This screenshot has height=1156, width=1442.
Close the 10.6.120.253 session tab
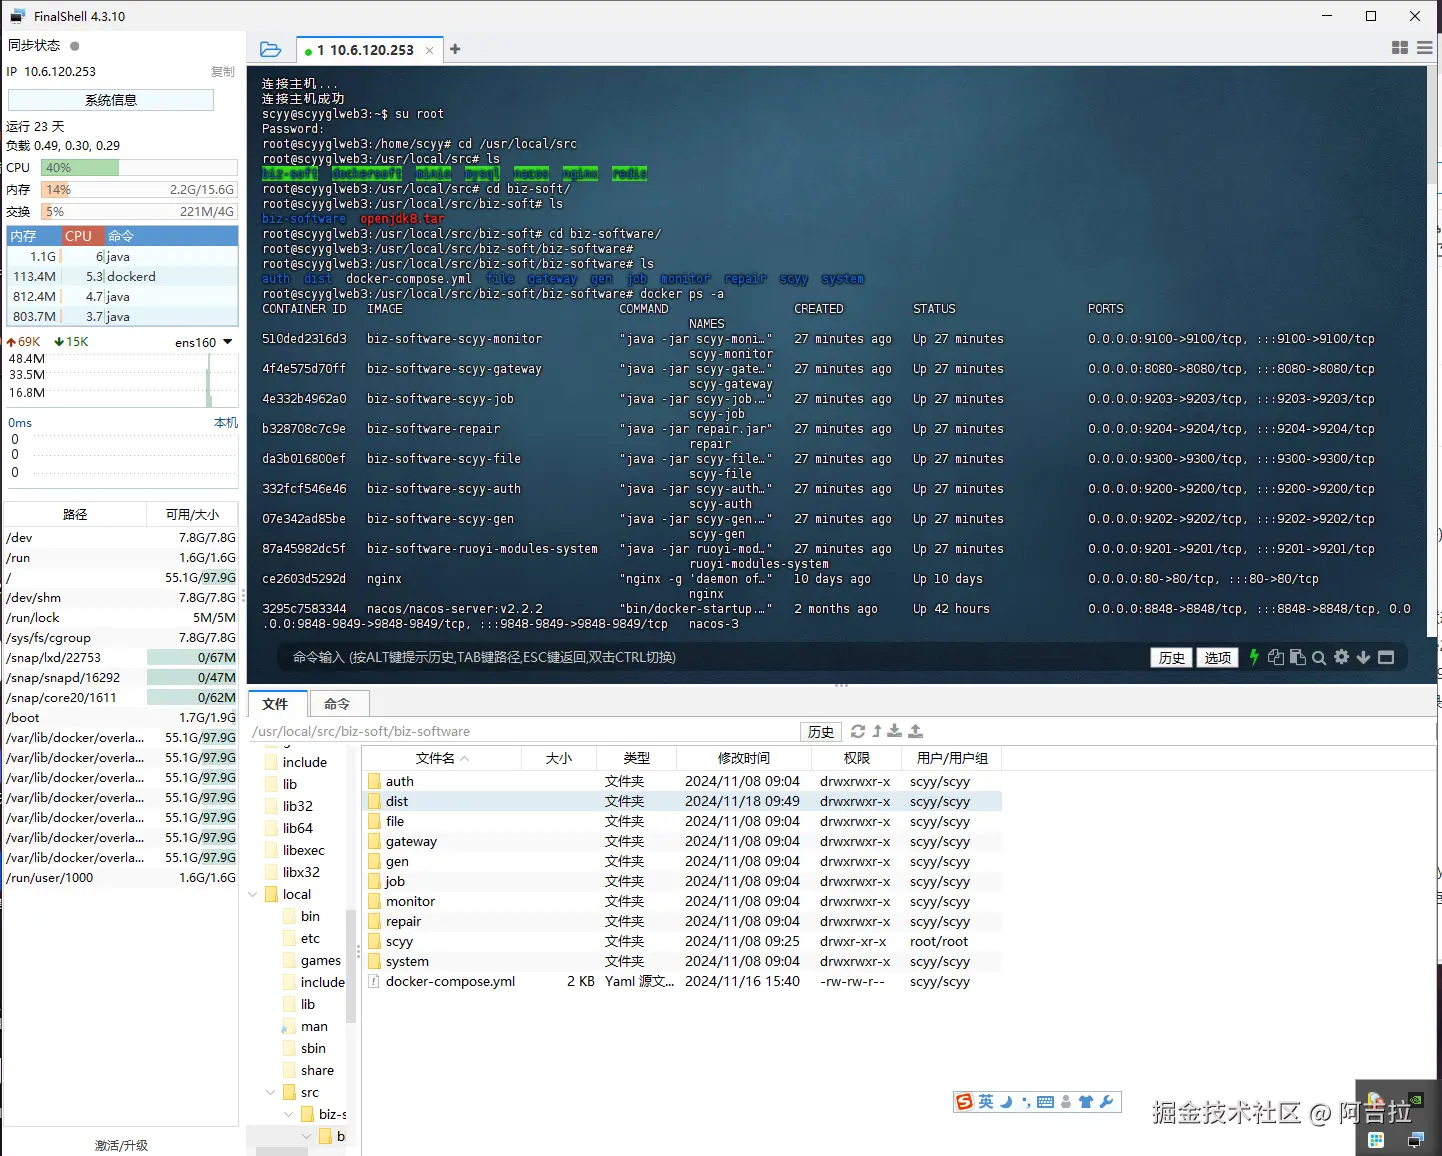click(x=430, y=50)
